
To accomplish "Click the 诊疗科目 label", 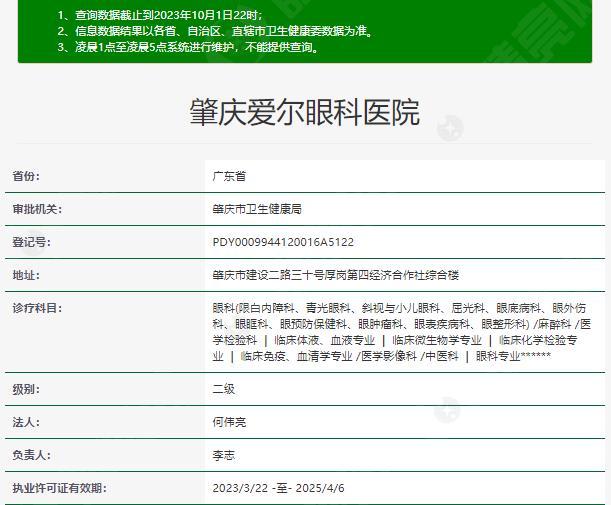I will click(37, 308).
